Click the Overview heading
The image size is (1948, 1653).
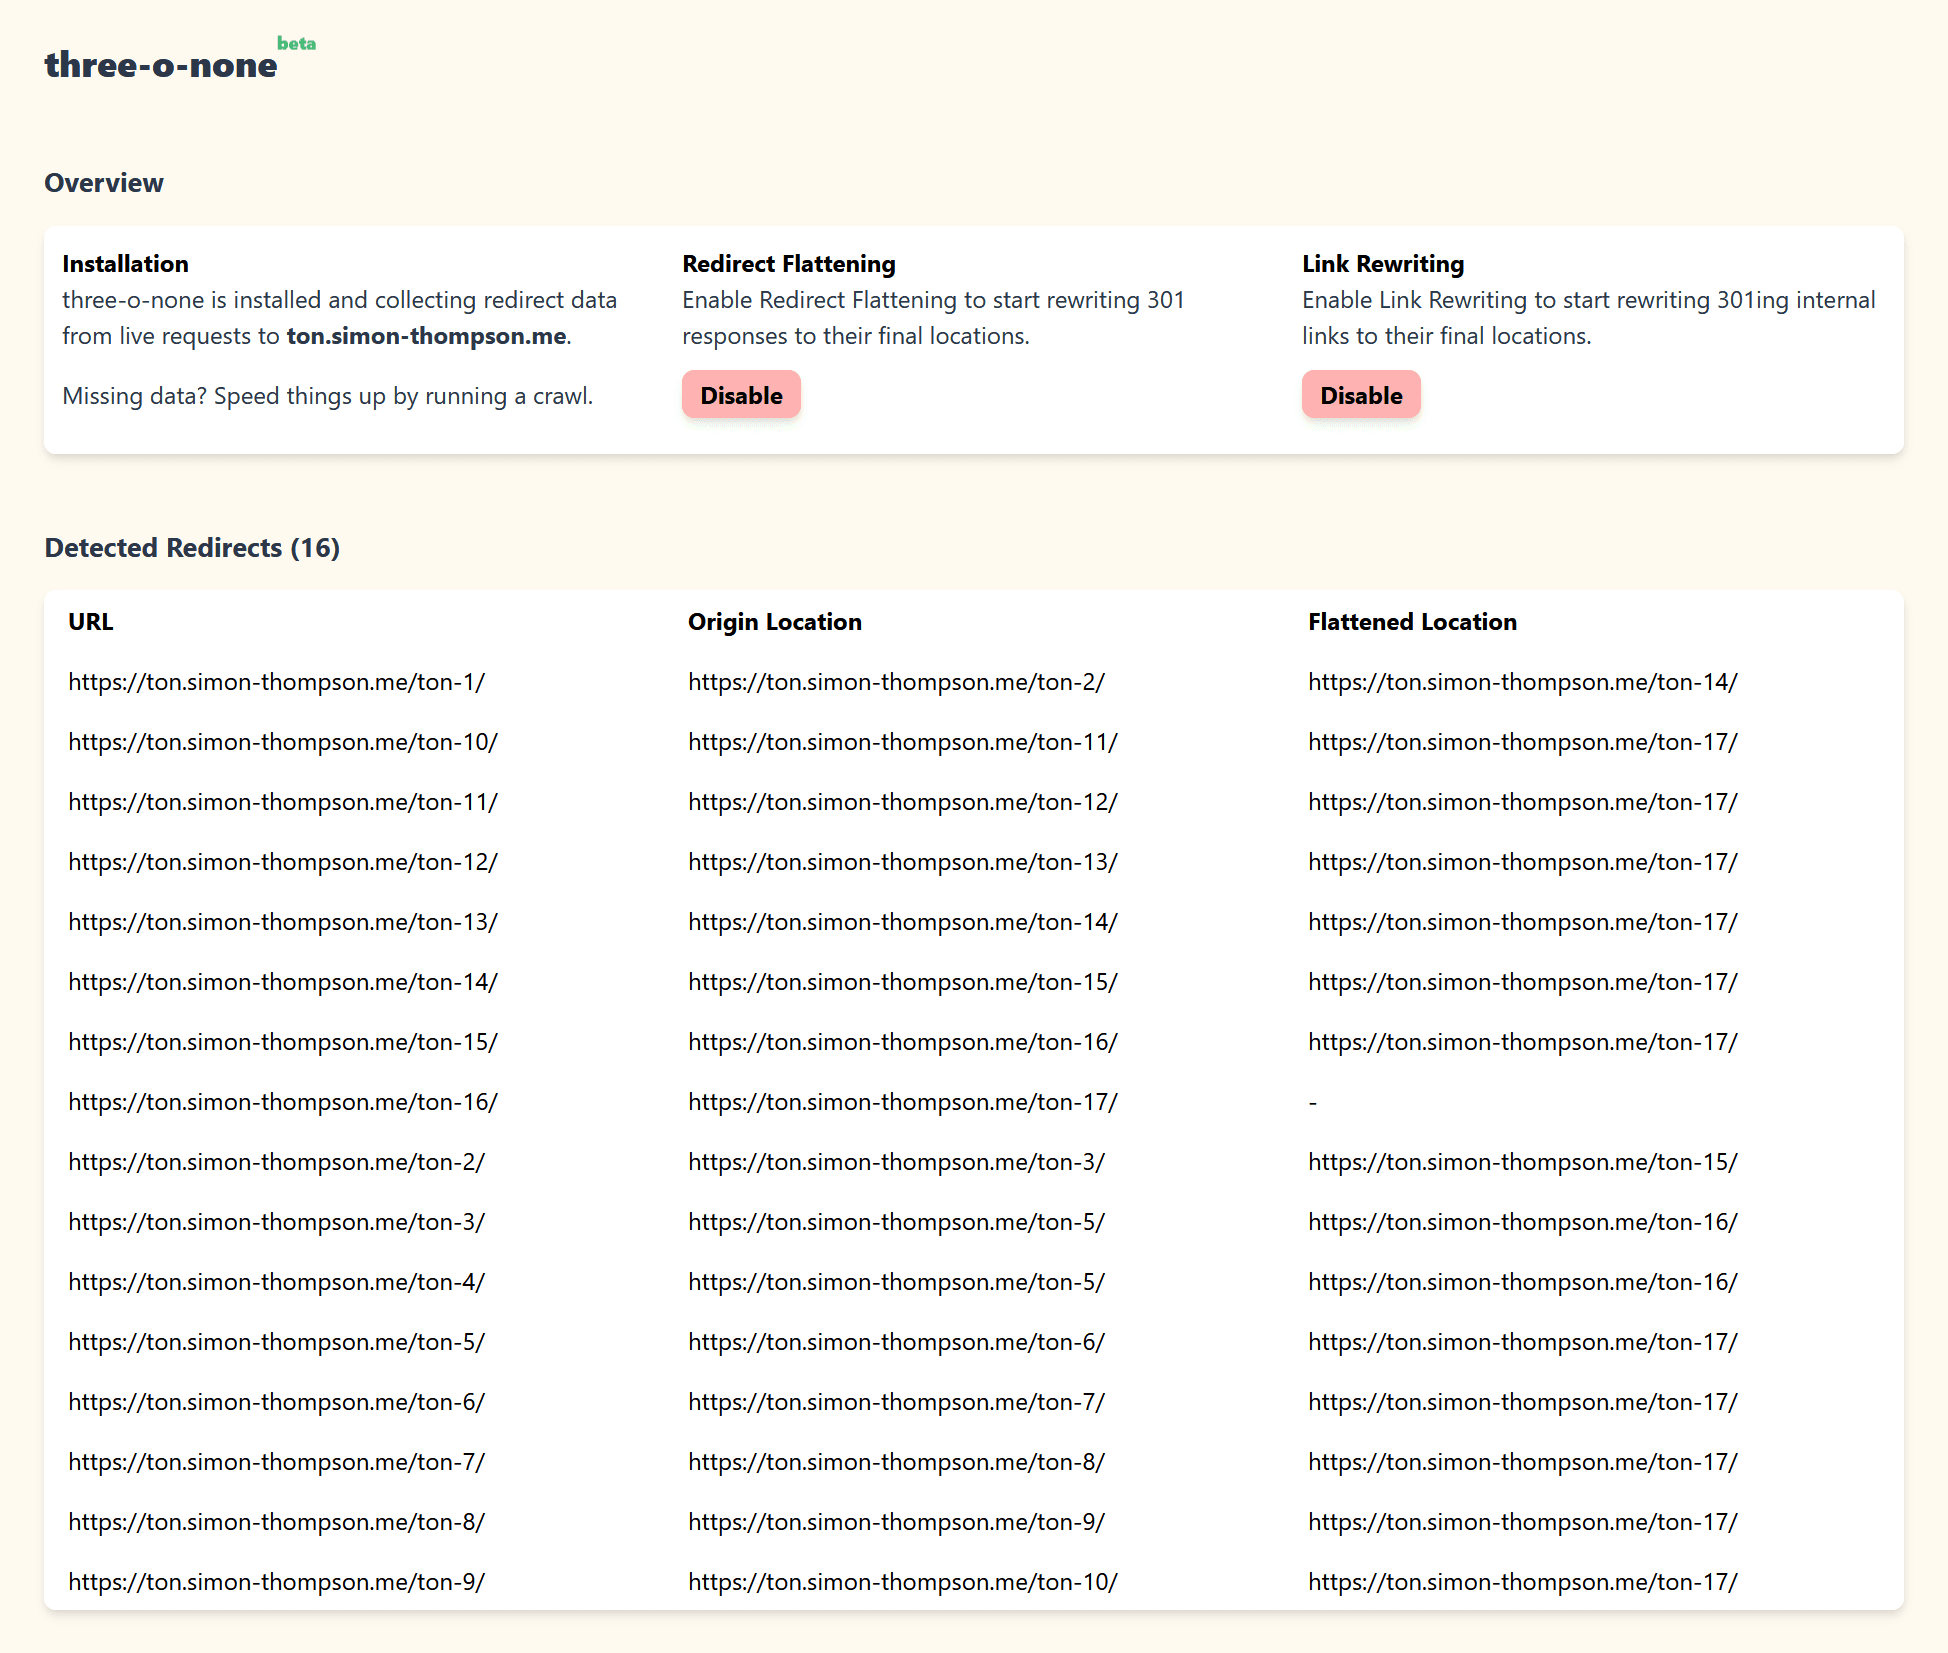(x=104, y=183)
